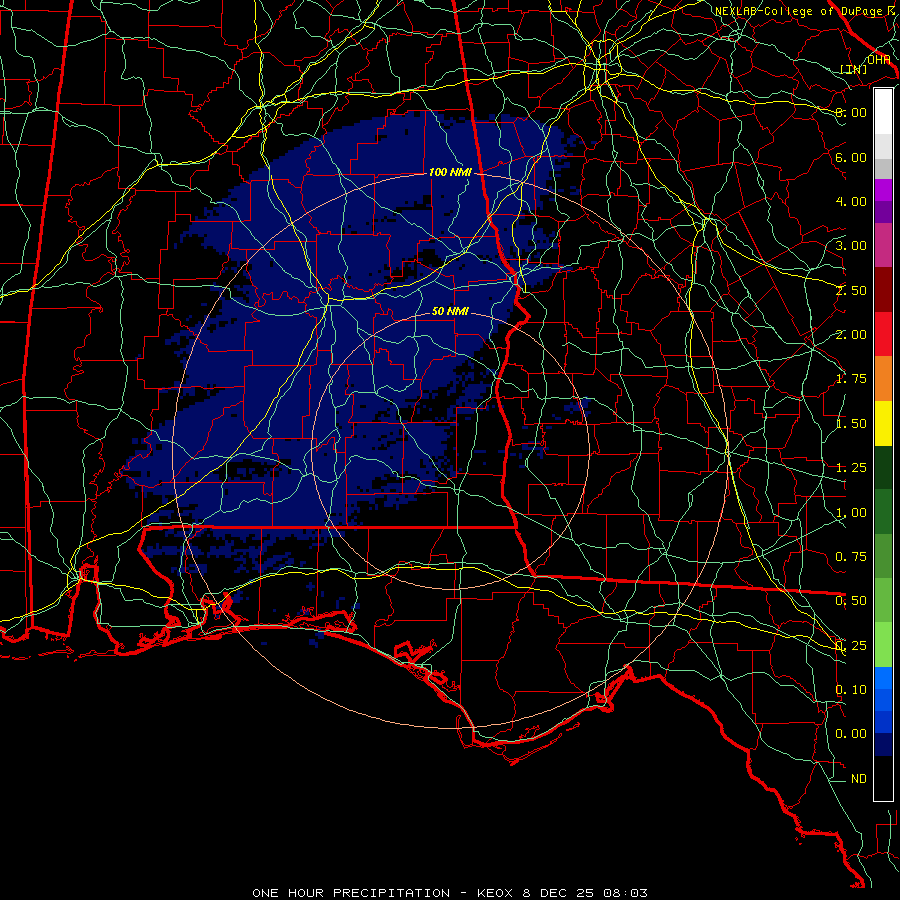The height and width of the screenshot is (900, 900).
Task: Click the white color swatch in the legend
Action: 883,111
